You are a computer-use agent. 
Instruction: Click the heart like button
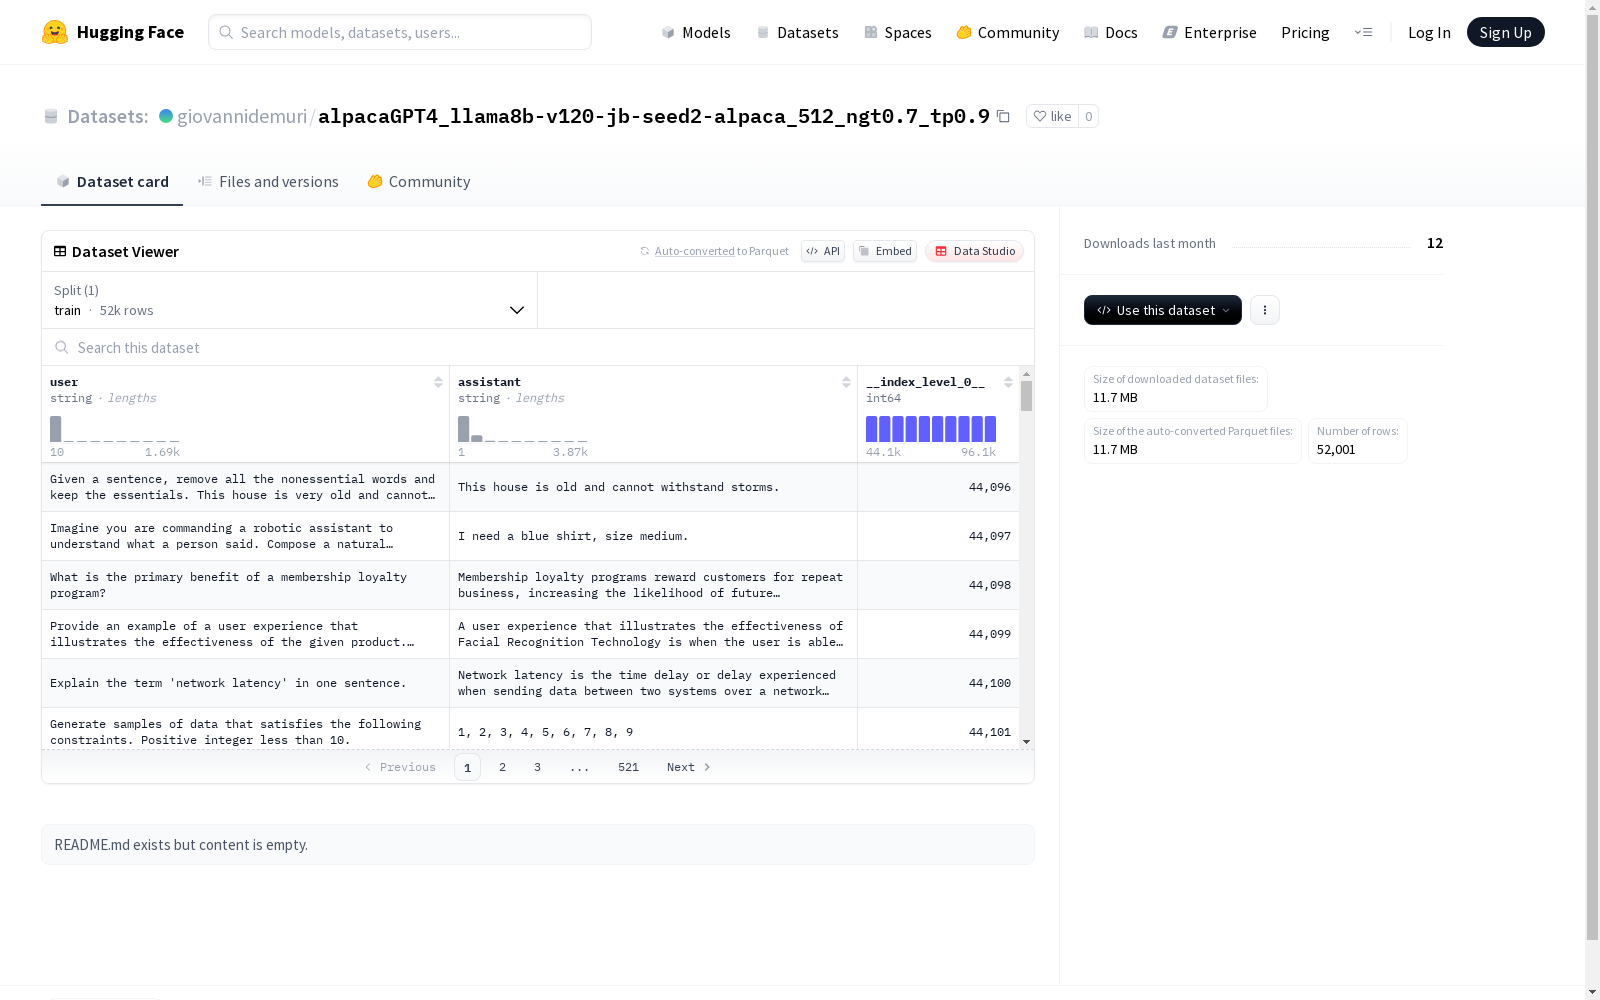1052,116
